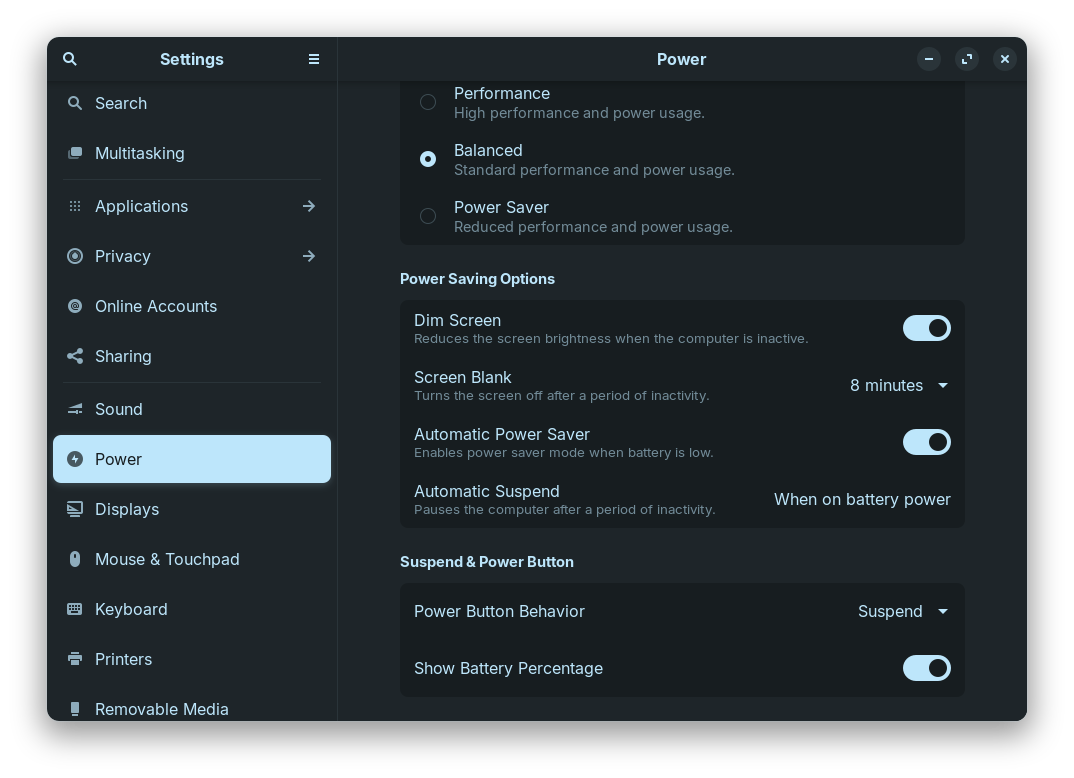Click the Mouse & Touchpad icon
Viewport: 1074px width, 778px height.
tap(75, 559)
